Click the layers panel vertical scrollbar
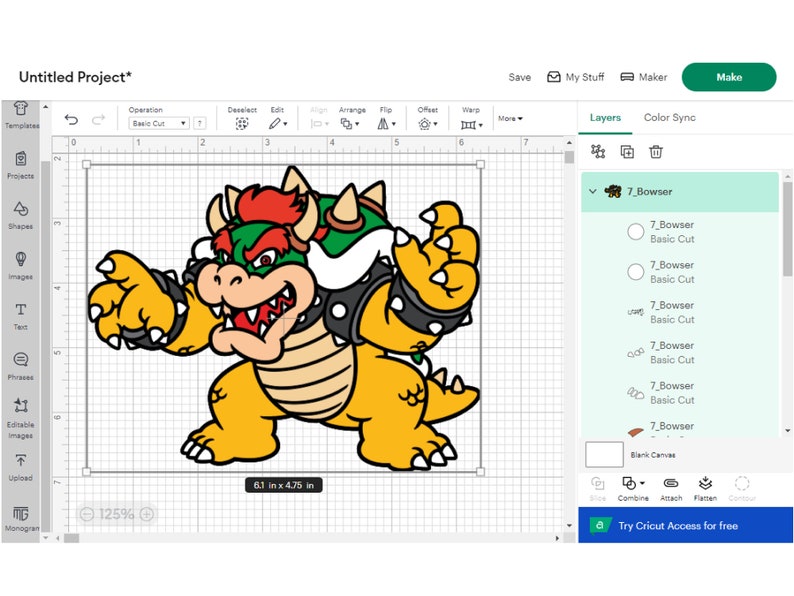 point(787,228)
